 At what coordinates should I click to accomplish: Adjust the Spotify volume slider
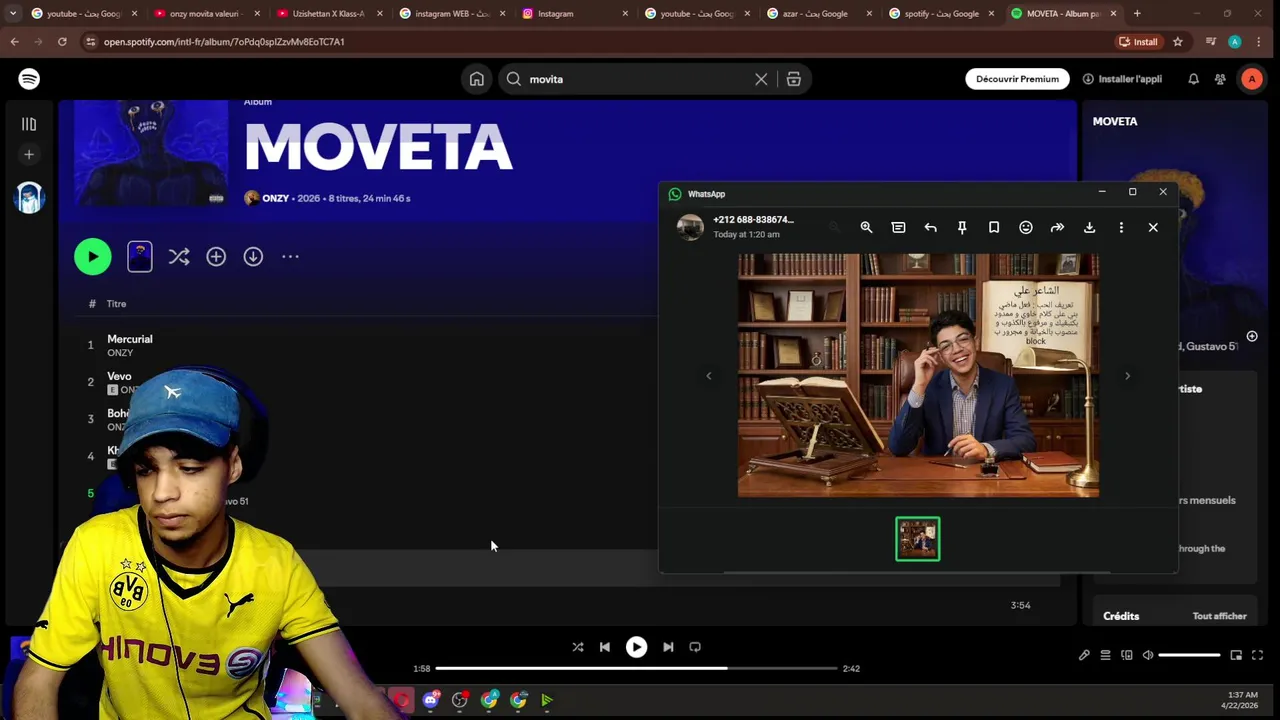[x=1189, y=655]
